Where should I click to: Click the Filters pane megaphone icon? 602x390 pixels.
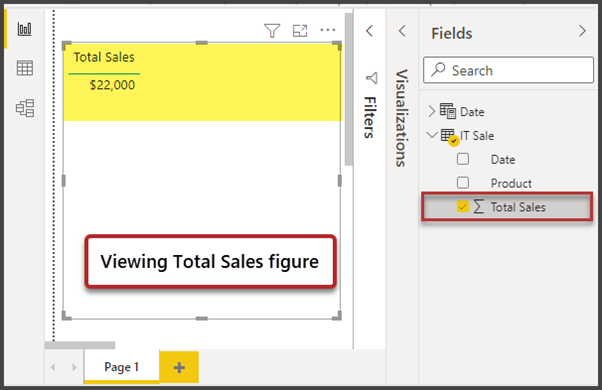tap(371, 78)
